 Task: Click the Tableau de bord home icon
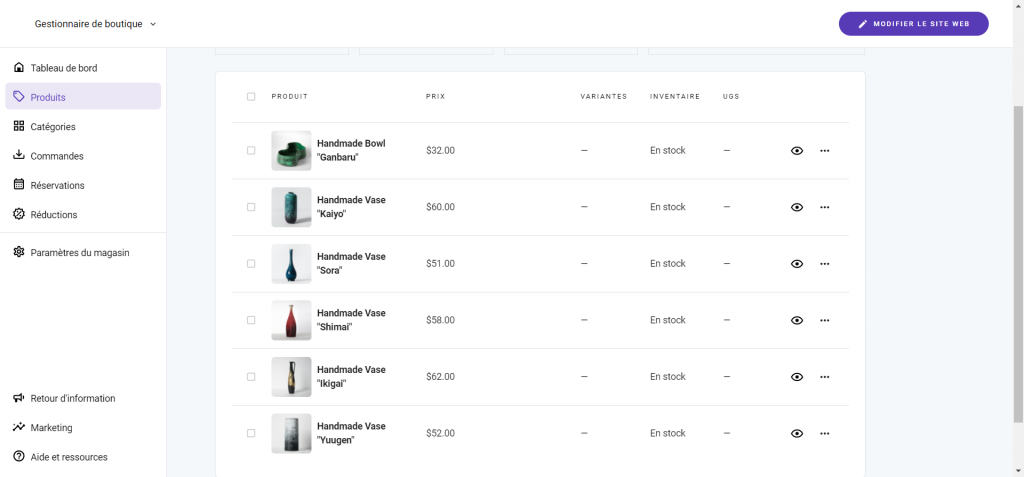coord(19,68)
